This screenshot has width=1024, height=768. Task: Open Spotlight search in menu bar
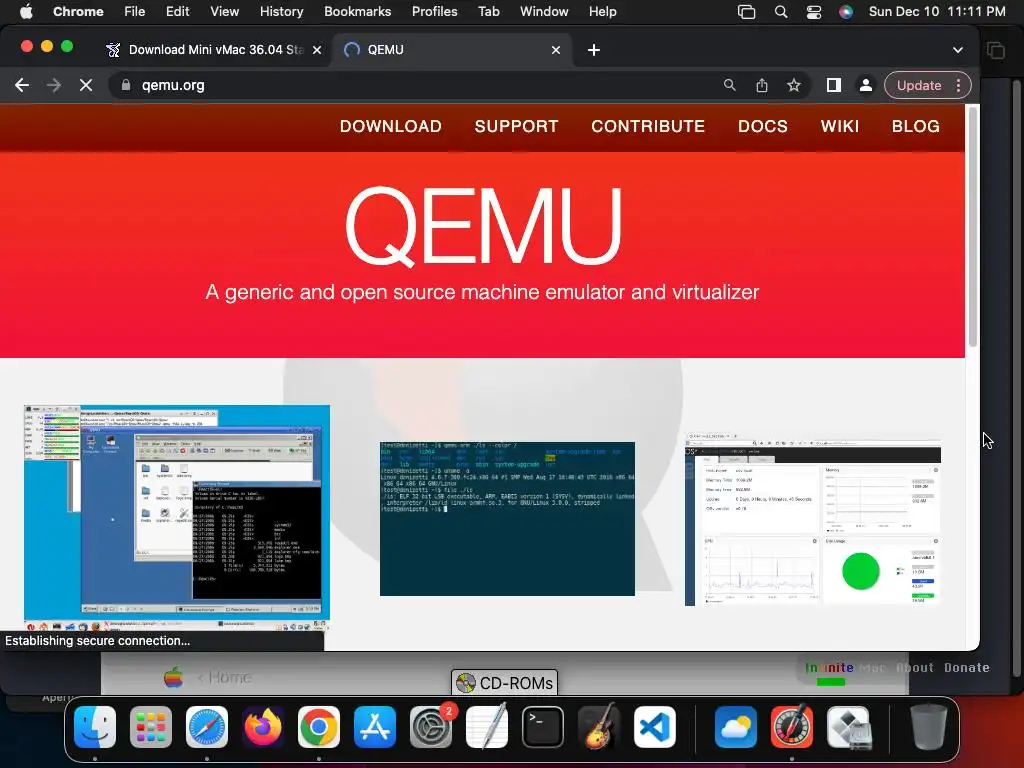coord(780,12)
